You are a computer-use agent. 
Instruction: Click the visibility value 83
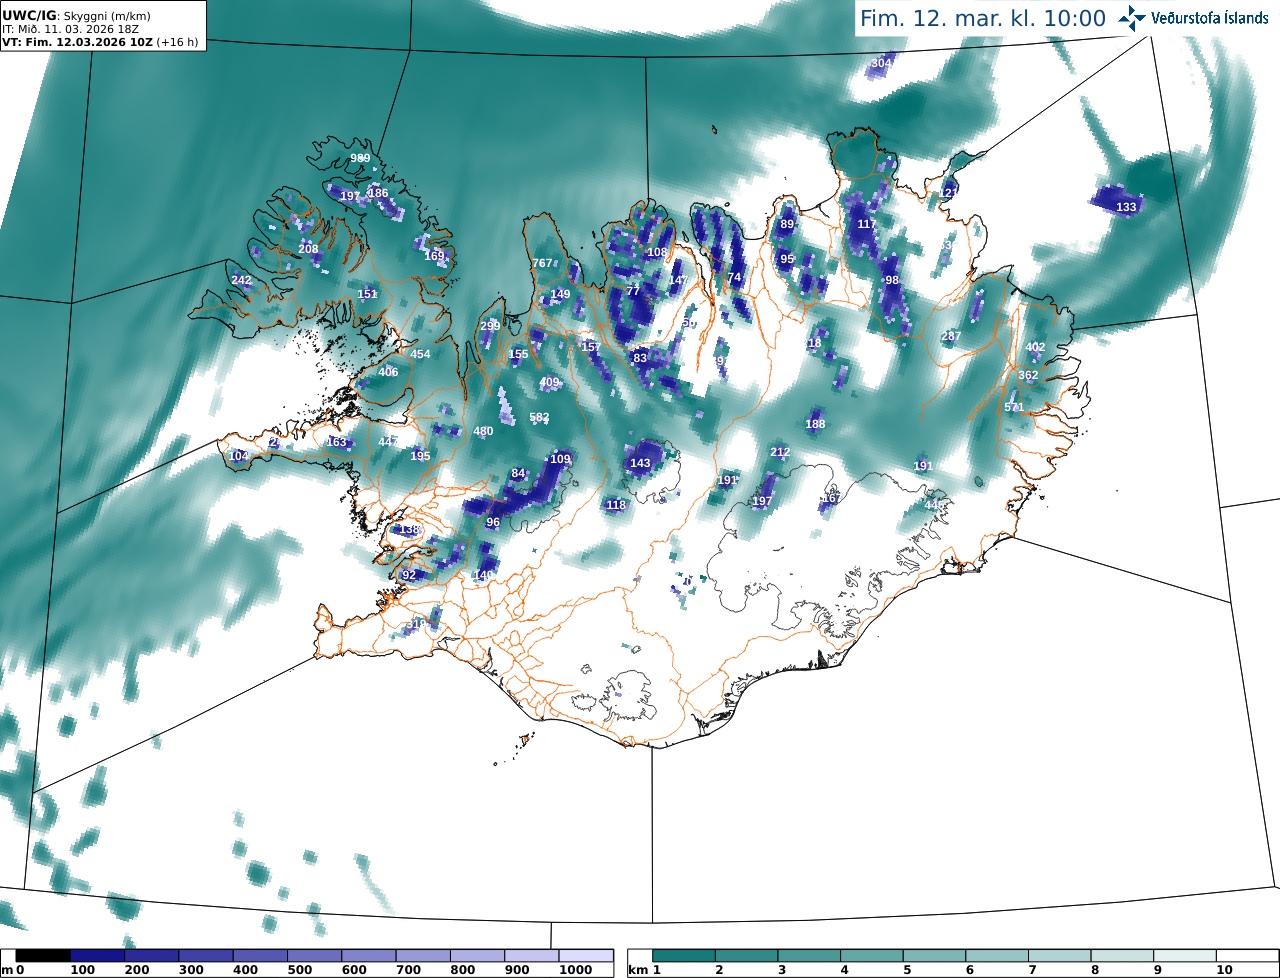click(x=640, y=357)
